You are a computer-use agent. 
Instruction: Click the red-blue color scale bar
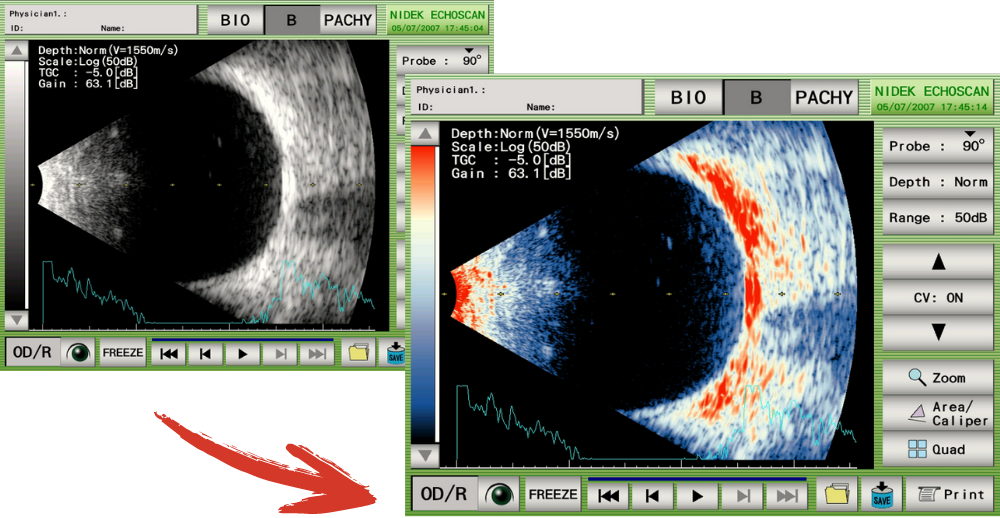point(423,295)
